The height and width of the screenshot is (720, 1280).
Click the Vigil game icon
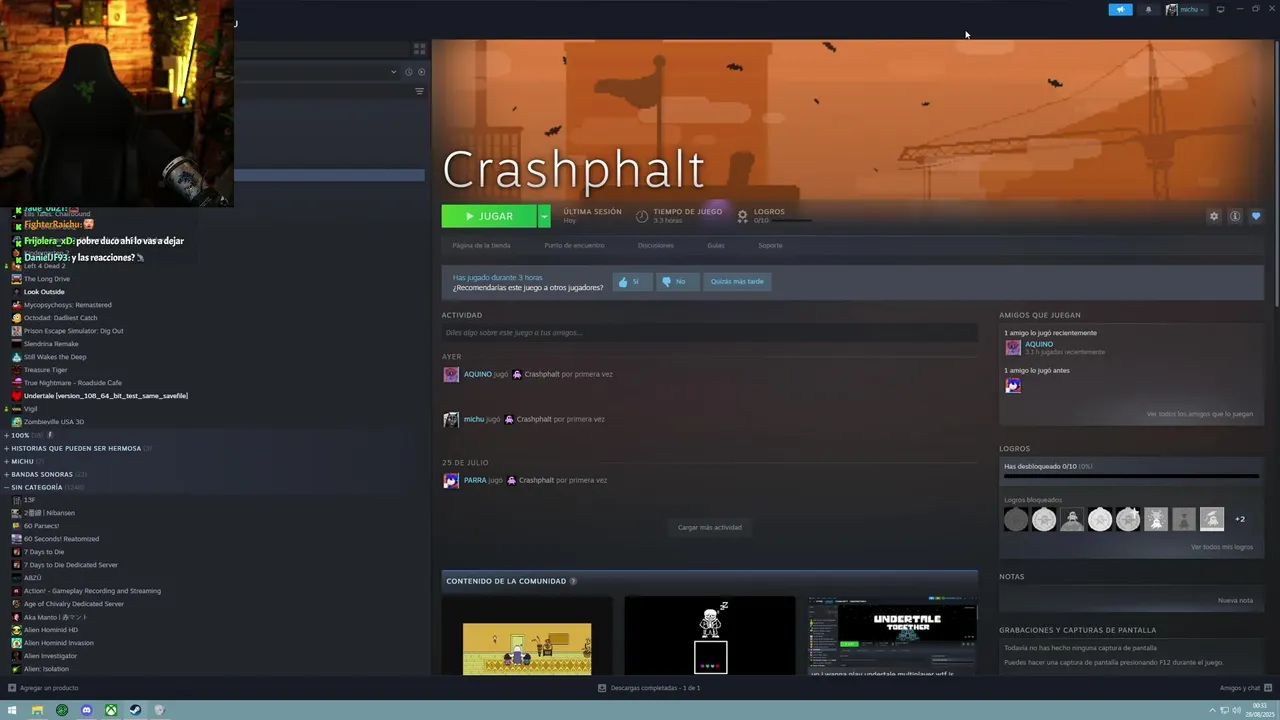[x=16, y=409]
